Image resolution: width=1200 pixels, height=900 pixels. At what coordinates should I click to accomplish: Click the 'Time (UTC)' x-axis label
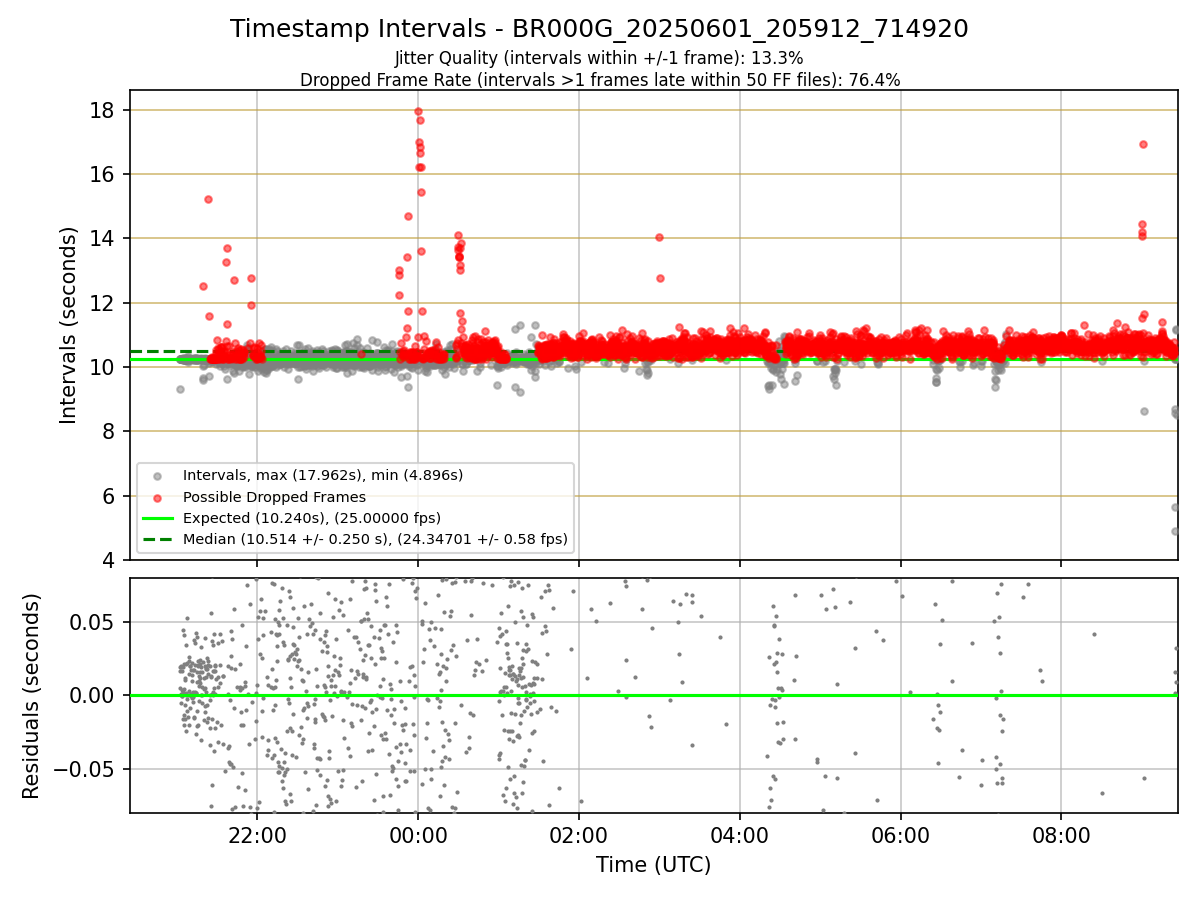(653, 865)
